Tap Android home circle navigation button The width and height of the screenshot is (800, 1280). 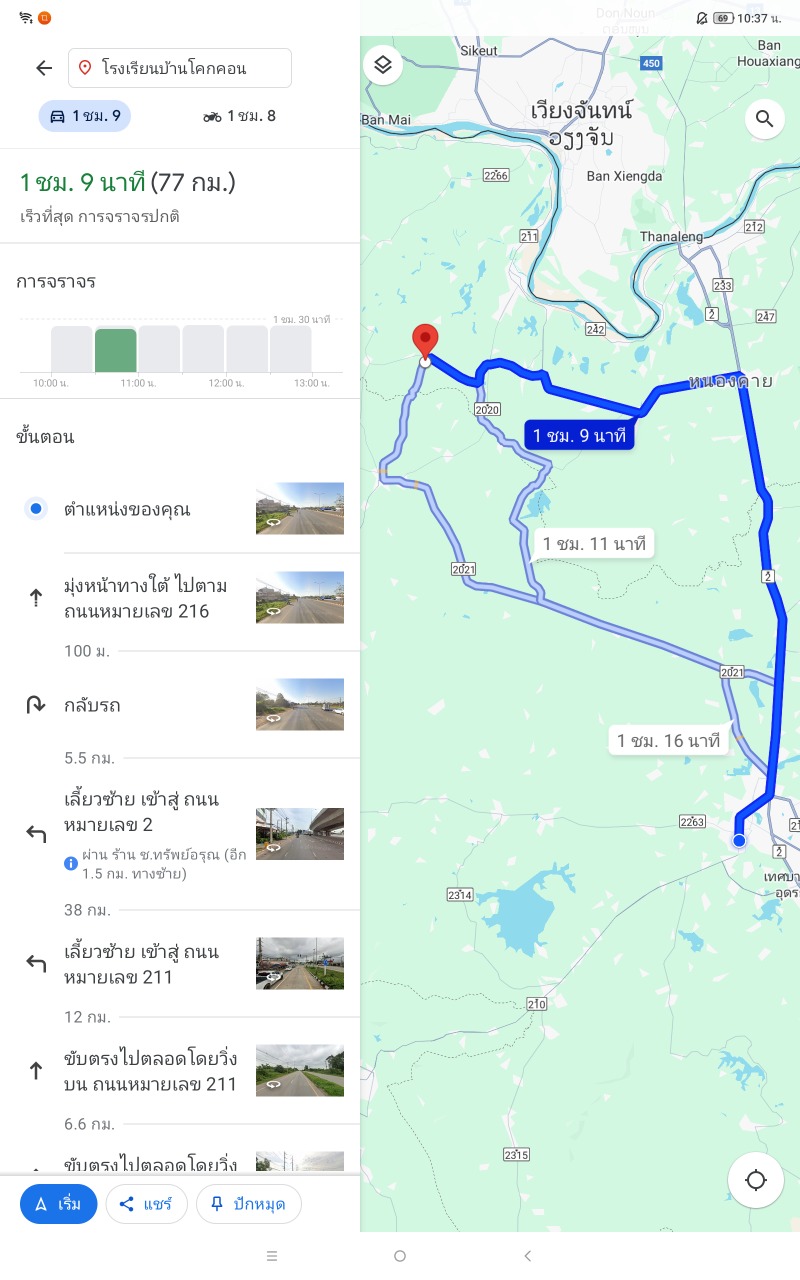click(x=400, y=1256)
